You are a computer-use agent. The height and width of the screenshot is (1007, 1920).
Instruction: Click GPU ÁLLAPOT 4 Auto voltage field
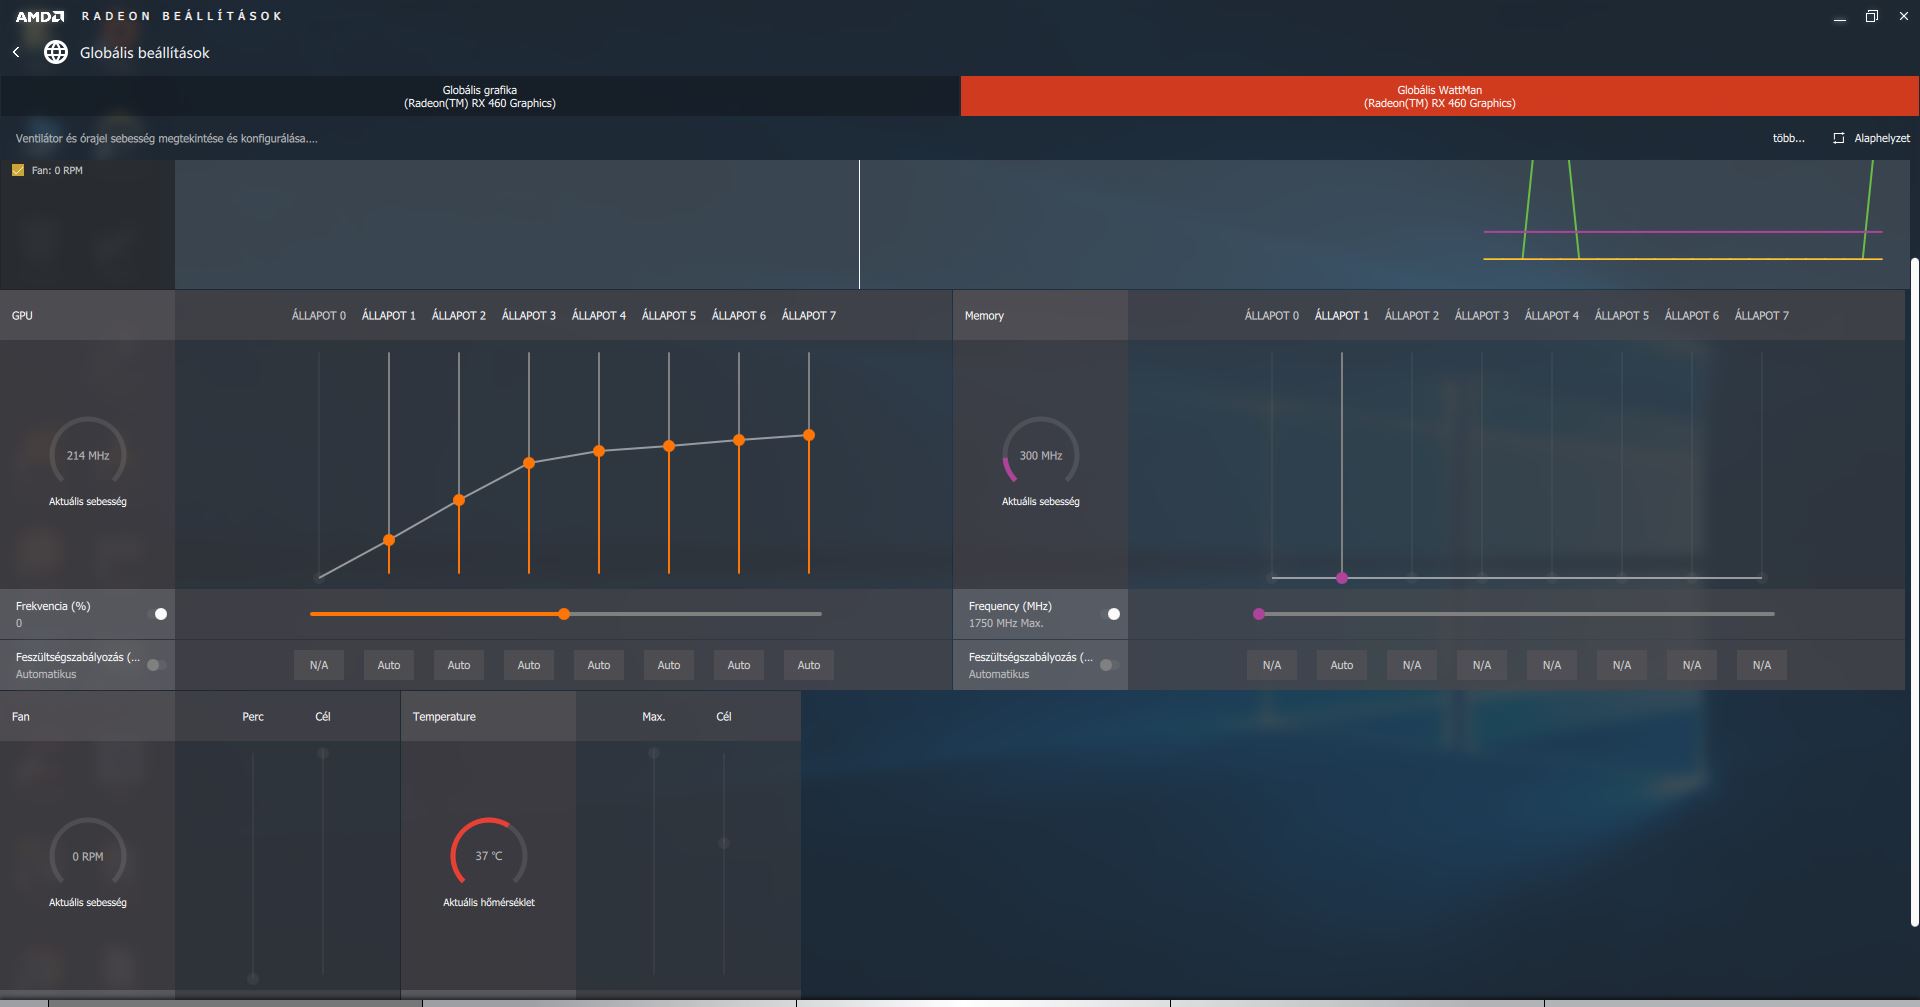[x=599, y=665]
